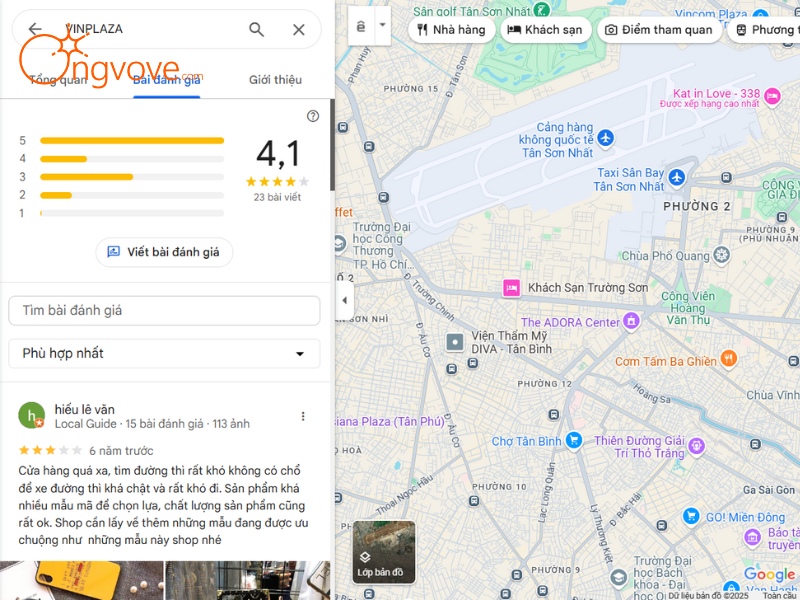The height and width of the screenshot is (600, 800).
Task: Open the Giới thiệu tab
Action: 275,80
